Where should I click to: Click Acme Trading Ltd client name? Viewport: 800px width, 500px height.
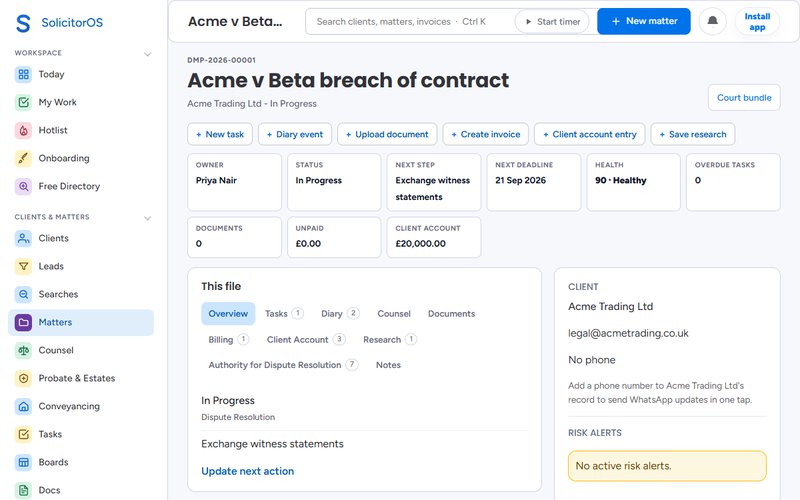click(611, 307)
